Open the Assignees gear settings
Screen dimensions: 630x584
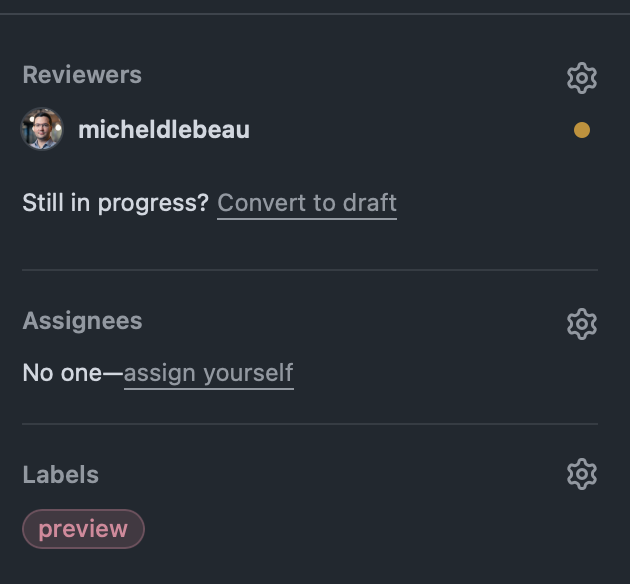[581, 323]
